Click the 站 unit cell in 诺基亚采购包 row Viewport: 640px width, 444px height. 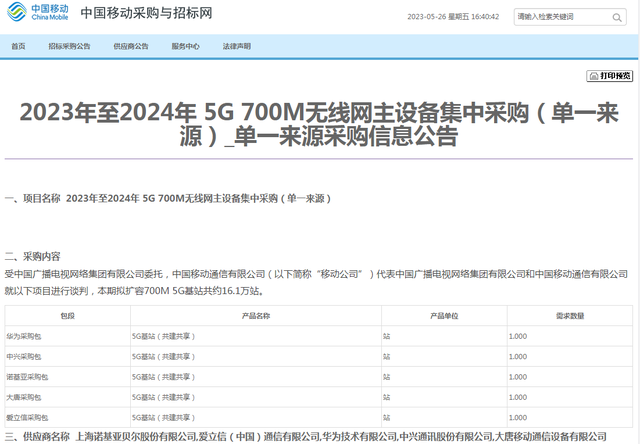click(444, 377)
